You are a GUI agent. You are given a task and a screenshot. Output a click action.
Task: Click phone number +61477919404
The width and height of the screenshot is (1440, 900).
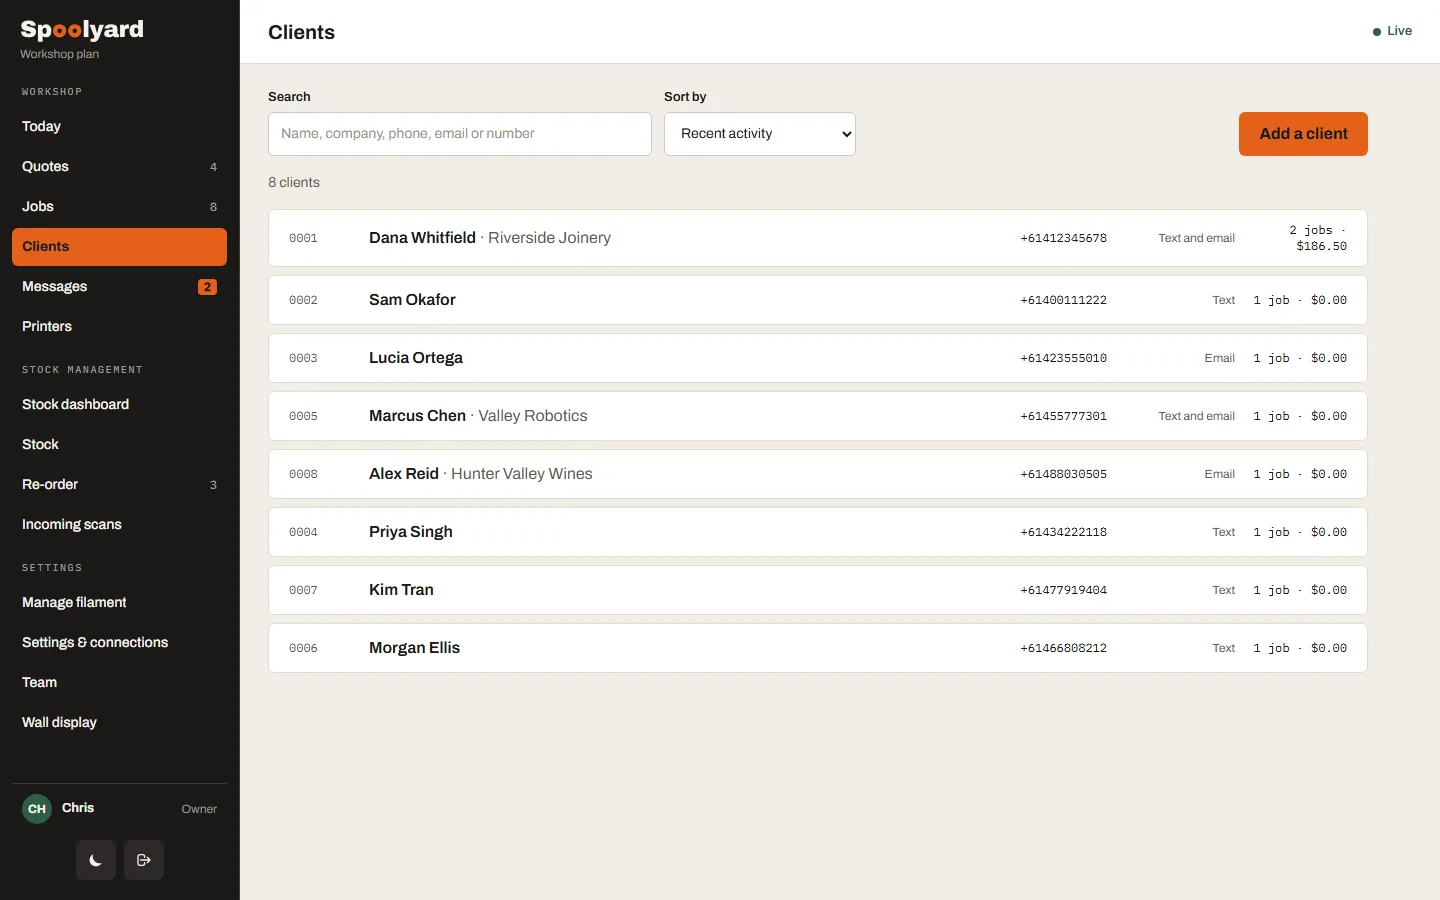tap(1063, 590)
